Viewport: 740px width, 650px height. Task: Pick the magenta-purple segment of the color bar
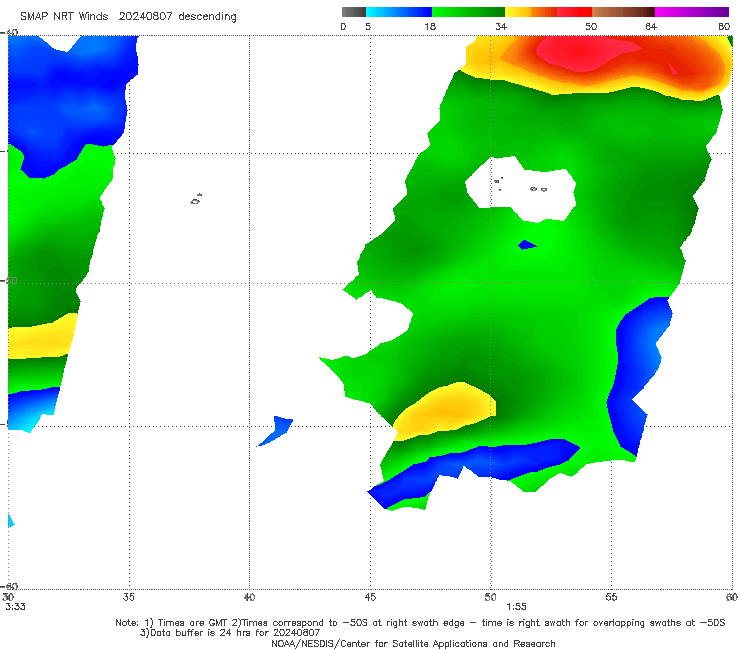[692, 12]
